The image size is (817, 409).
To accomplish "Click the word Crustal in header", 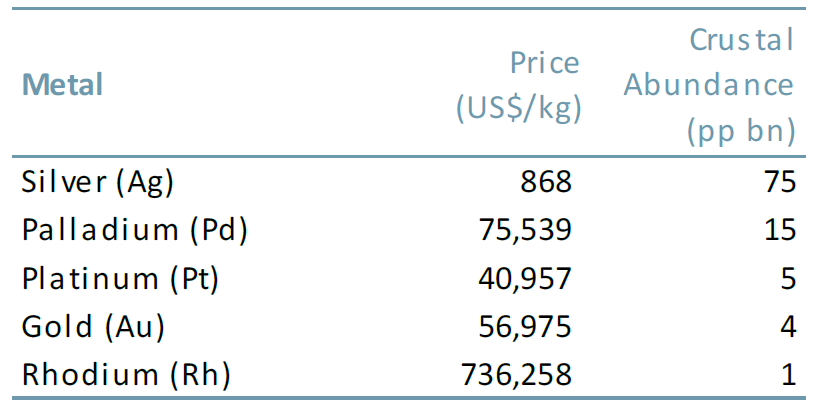I will click(741, 40).
